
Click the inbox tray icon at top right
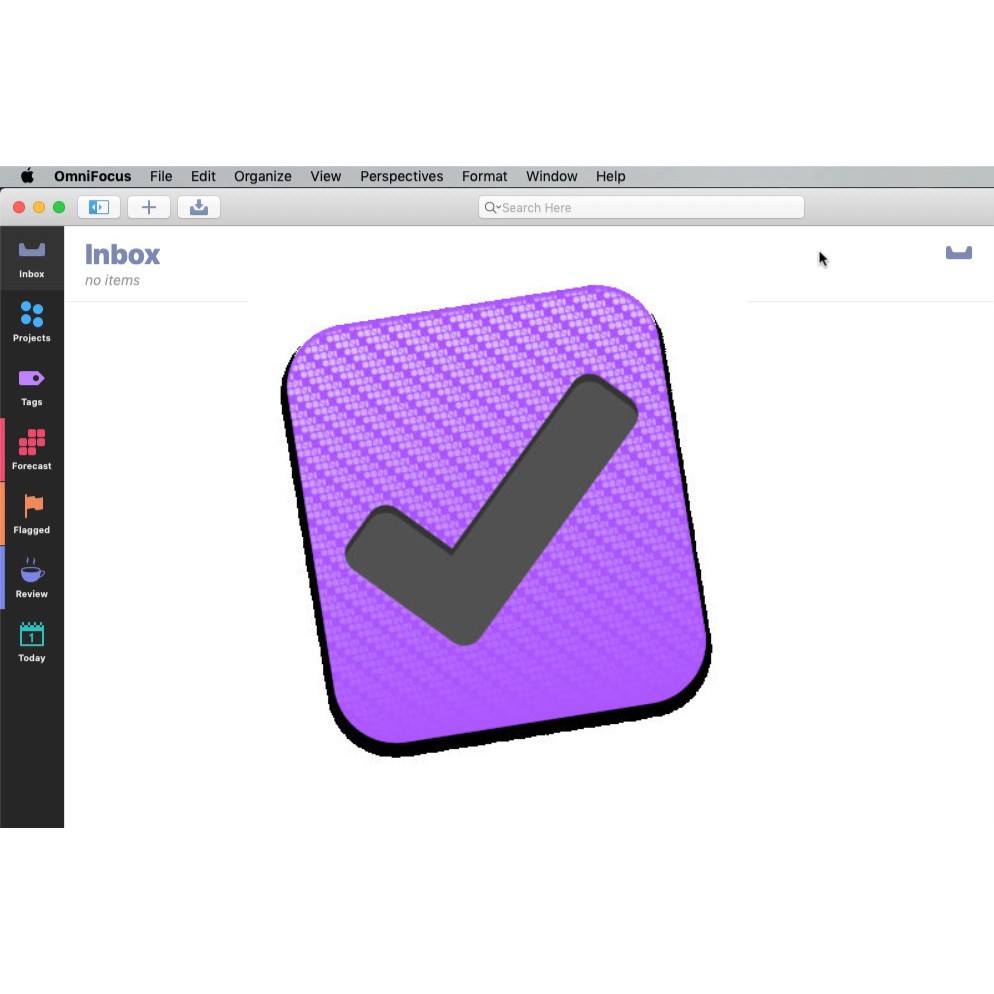[x=958, y=253]
